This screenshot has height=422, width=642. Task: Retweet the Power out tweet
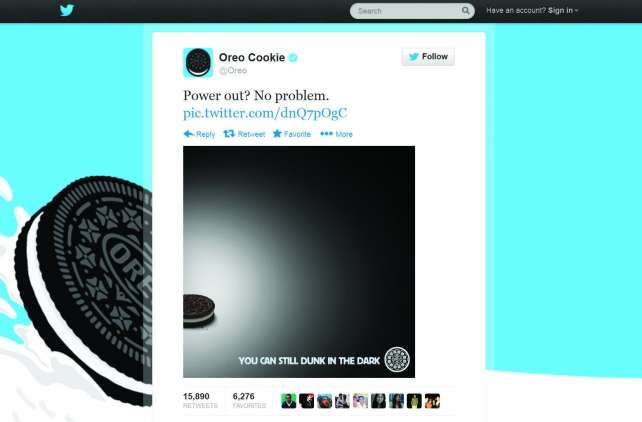(244, 134)
